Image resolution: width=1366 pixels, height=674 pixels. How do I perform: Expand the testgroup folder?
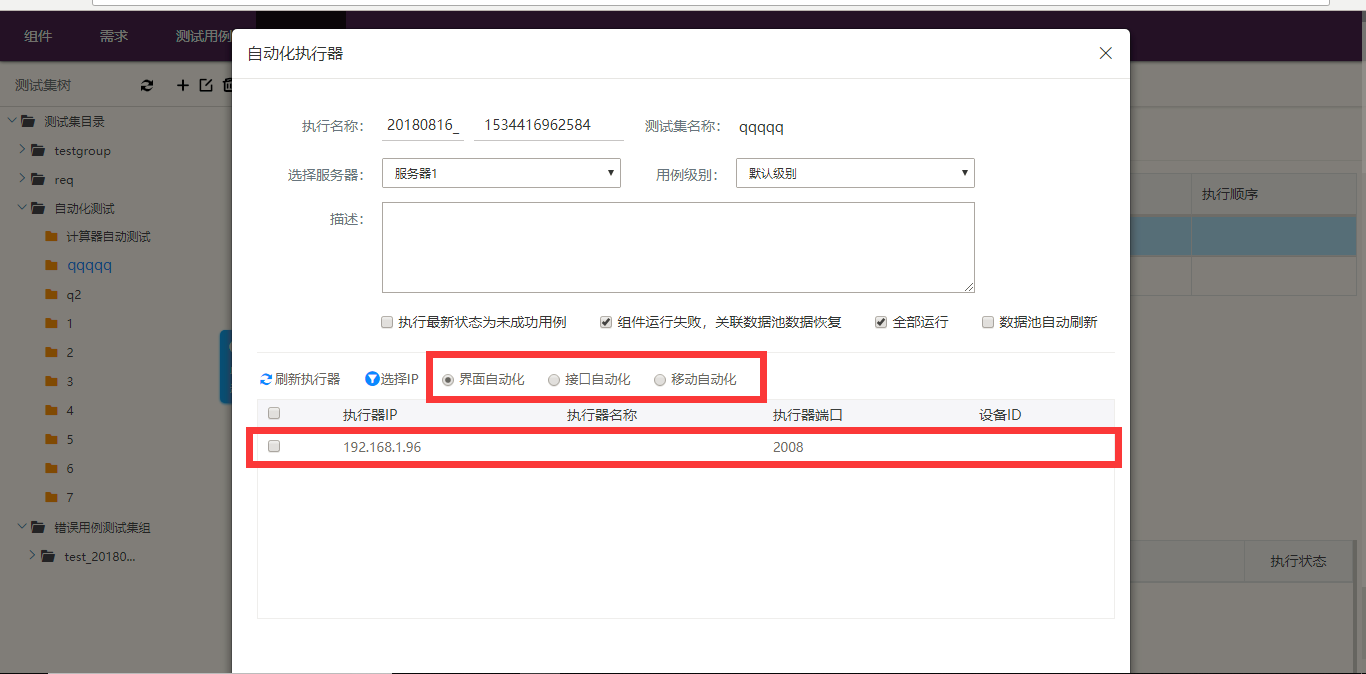pyautogui.click(x=22, y=150)
